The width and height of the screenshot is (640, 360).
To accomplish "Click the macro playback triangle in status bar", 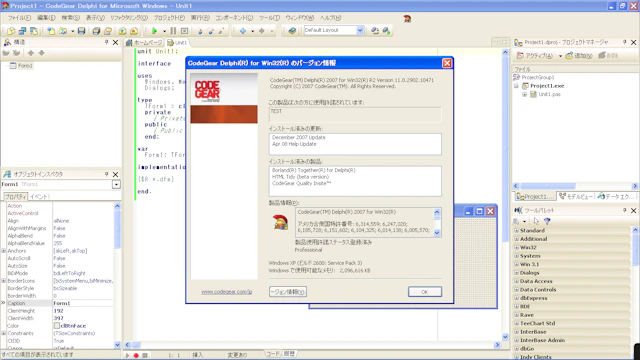I will (127, 356).
